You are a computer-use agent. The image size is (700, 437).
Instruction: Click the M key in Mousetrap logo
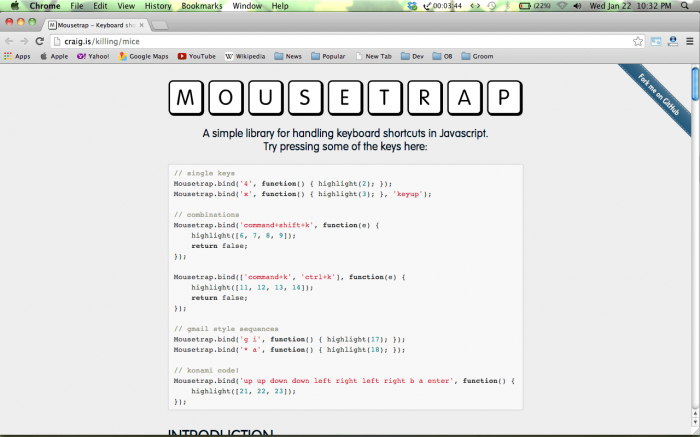(186, 97)
